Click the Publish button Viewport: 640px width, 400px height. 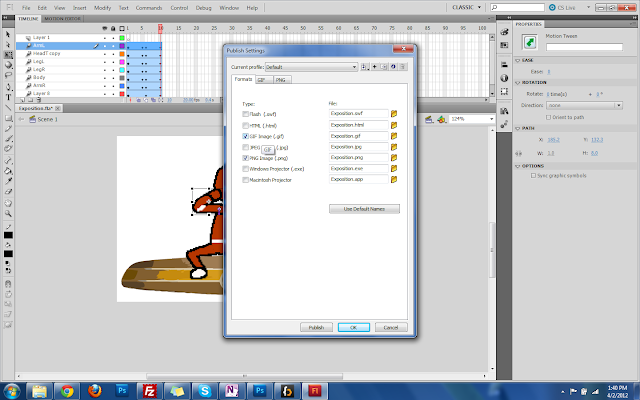[316, 327]
